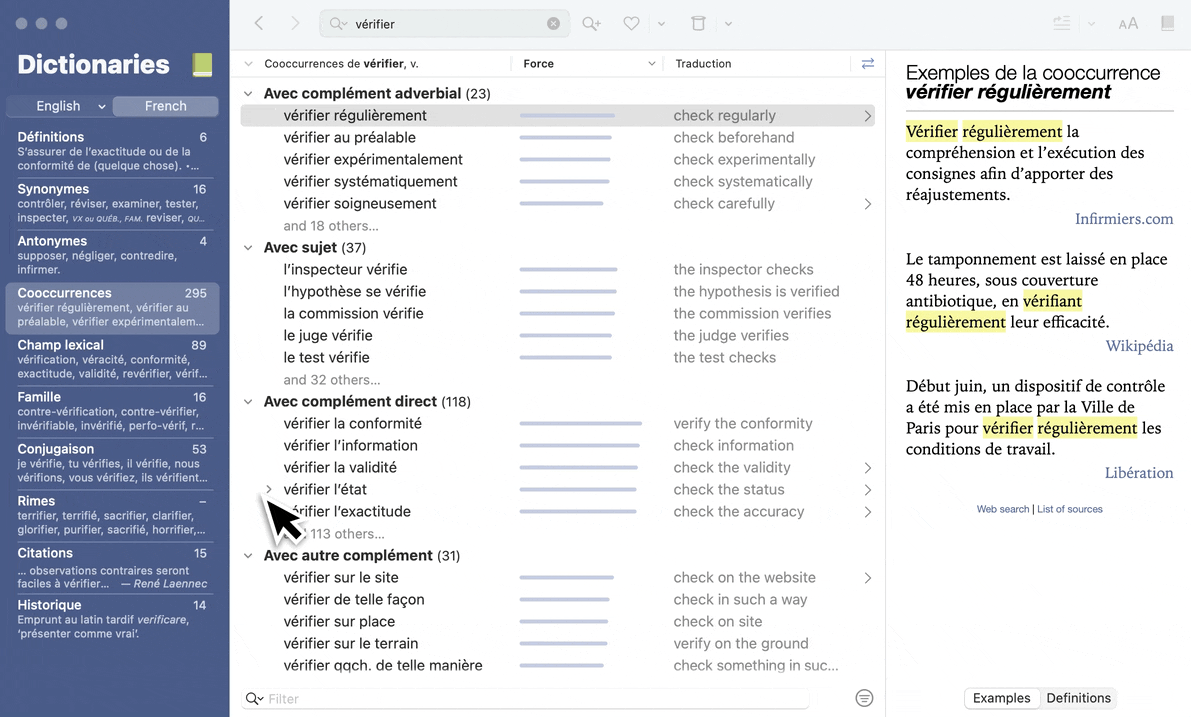Open the Web search link
The height and width of the screenshot is (717, 1191).
[x=1002, y=509]
